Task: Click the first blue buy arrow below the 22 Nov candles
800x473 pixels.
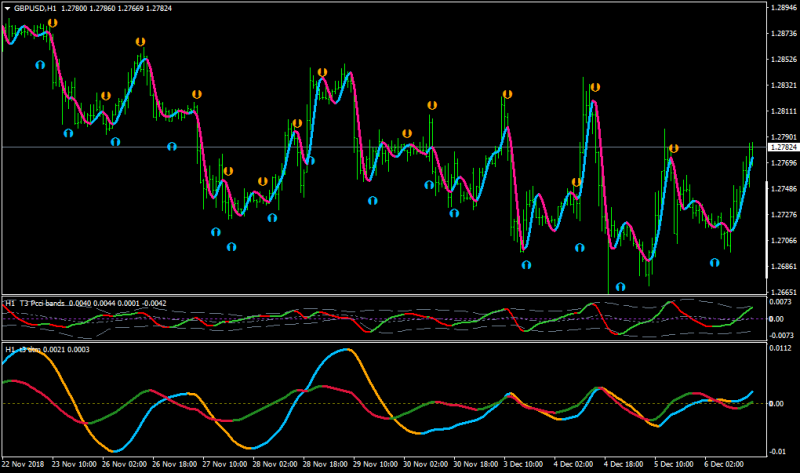Action: pos(40,65)
